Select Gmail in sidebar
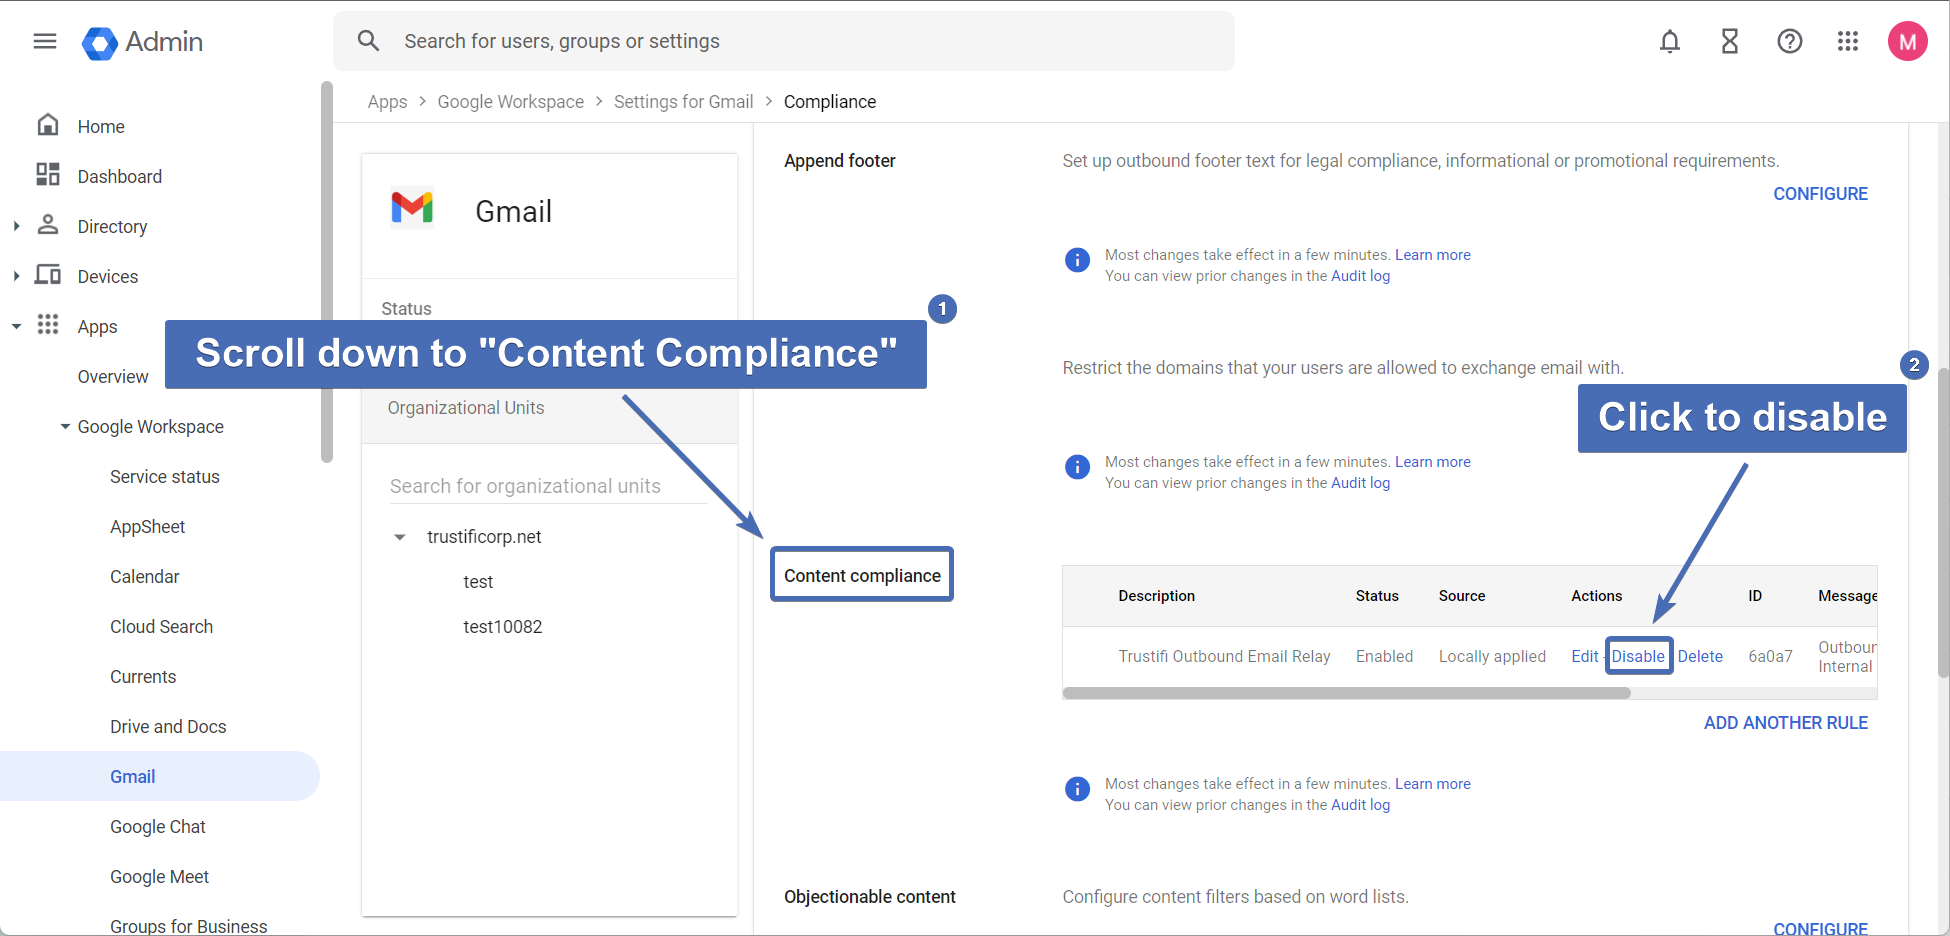The image size is (1950, 936). (160, 776)
